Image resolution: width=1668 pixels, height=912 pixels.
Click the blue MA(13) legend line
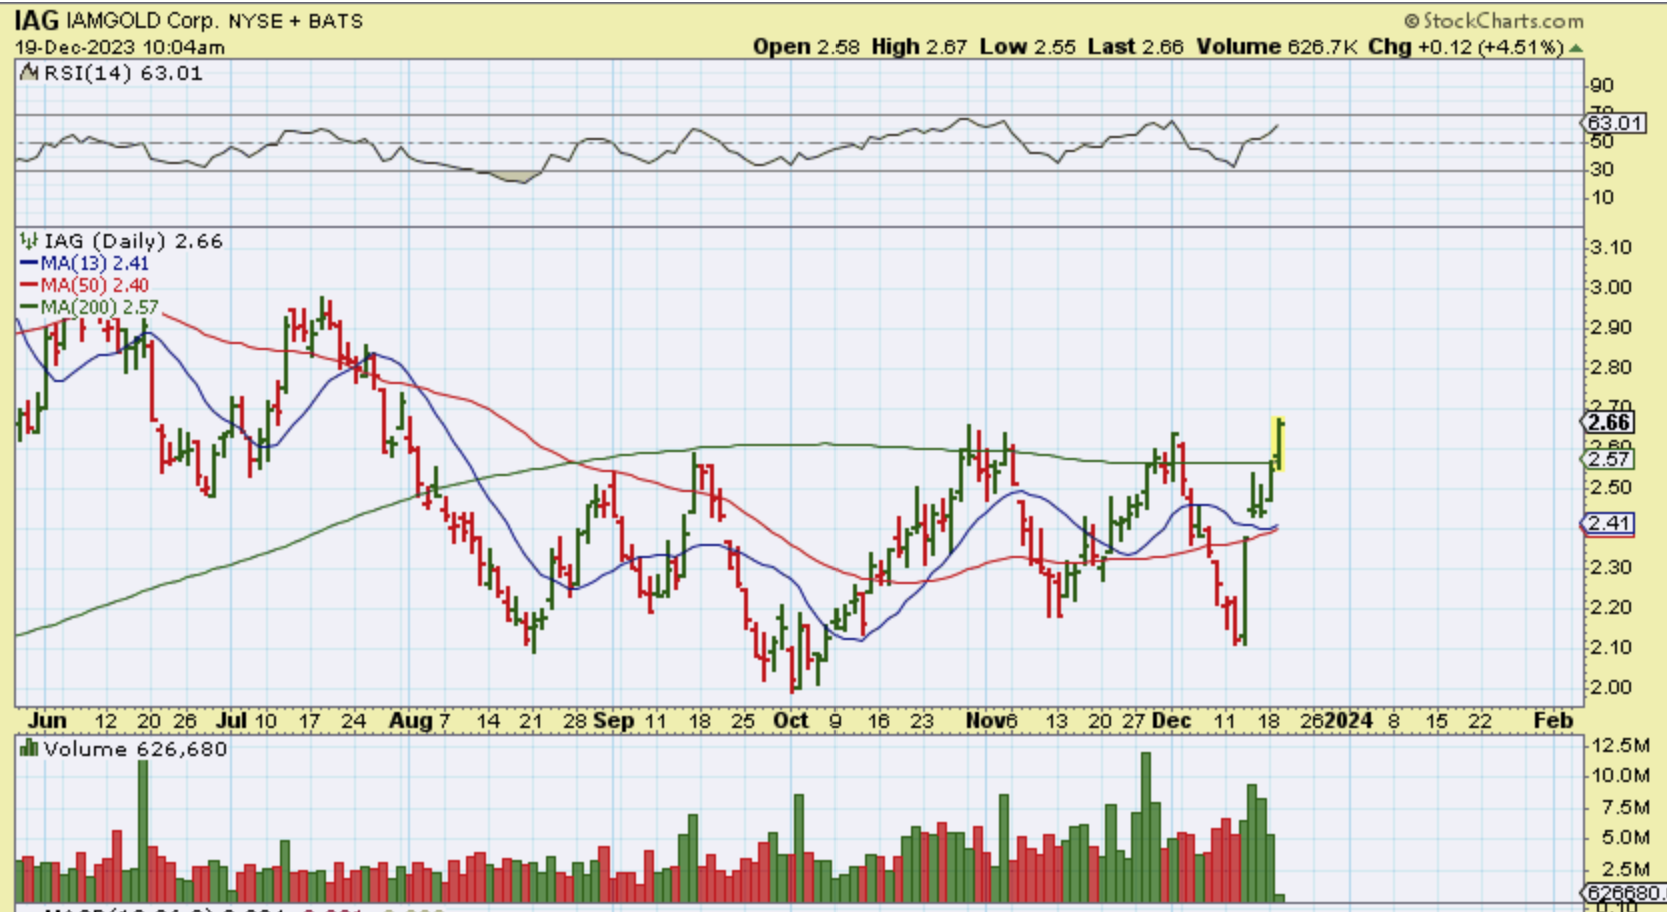[x=29, y=263]
